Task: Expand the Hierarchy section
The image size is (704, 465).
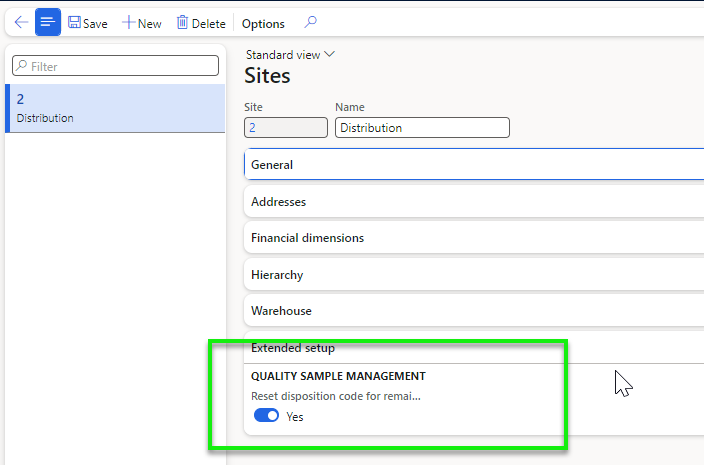Action: [277, 275]
